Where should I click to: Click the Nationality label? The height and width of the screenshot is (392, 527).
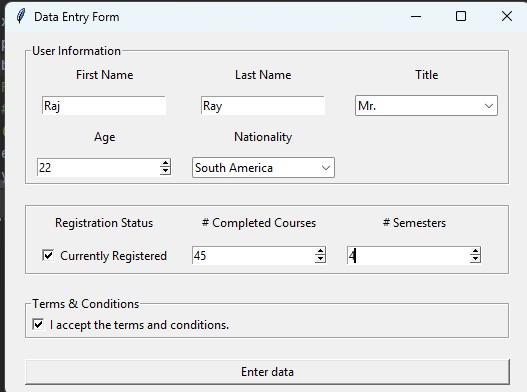click(263, 137)
